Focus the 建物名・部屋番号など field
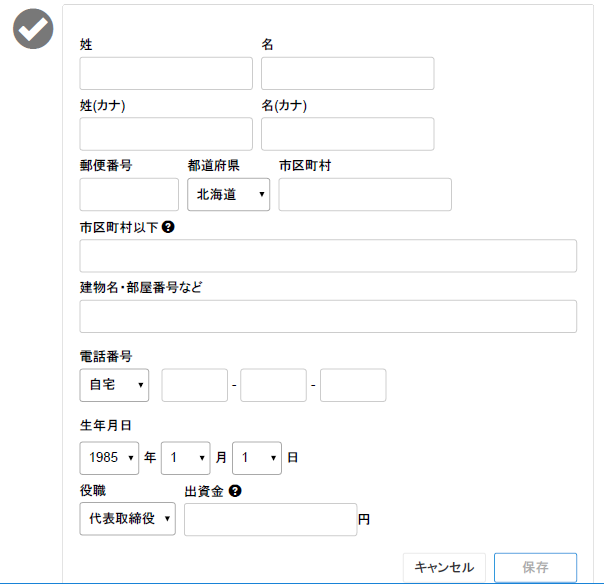Image resolution: width=604 pixels, height=584 pixels. (328, 316)
